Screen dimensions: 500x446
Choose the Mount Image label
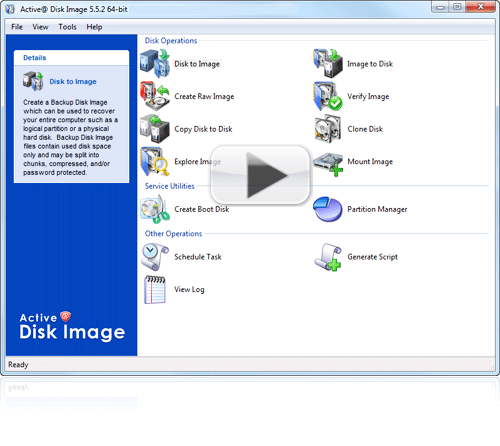[370, 162]
